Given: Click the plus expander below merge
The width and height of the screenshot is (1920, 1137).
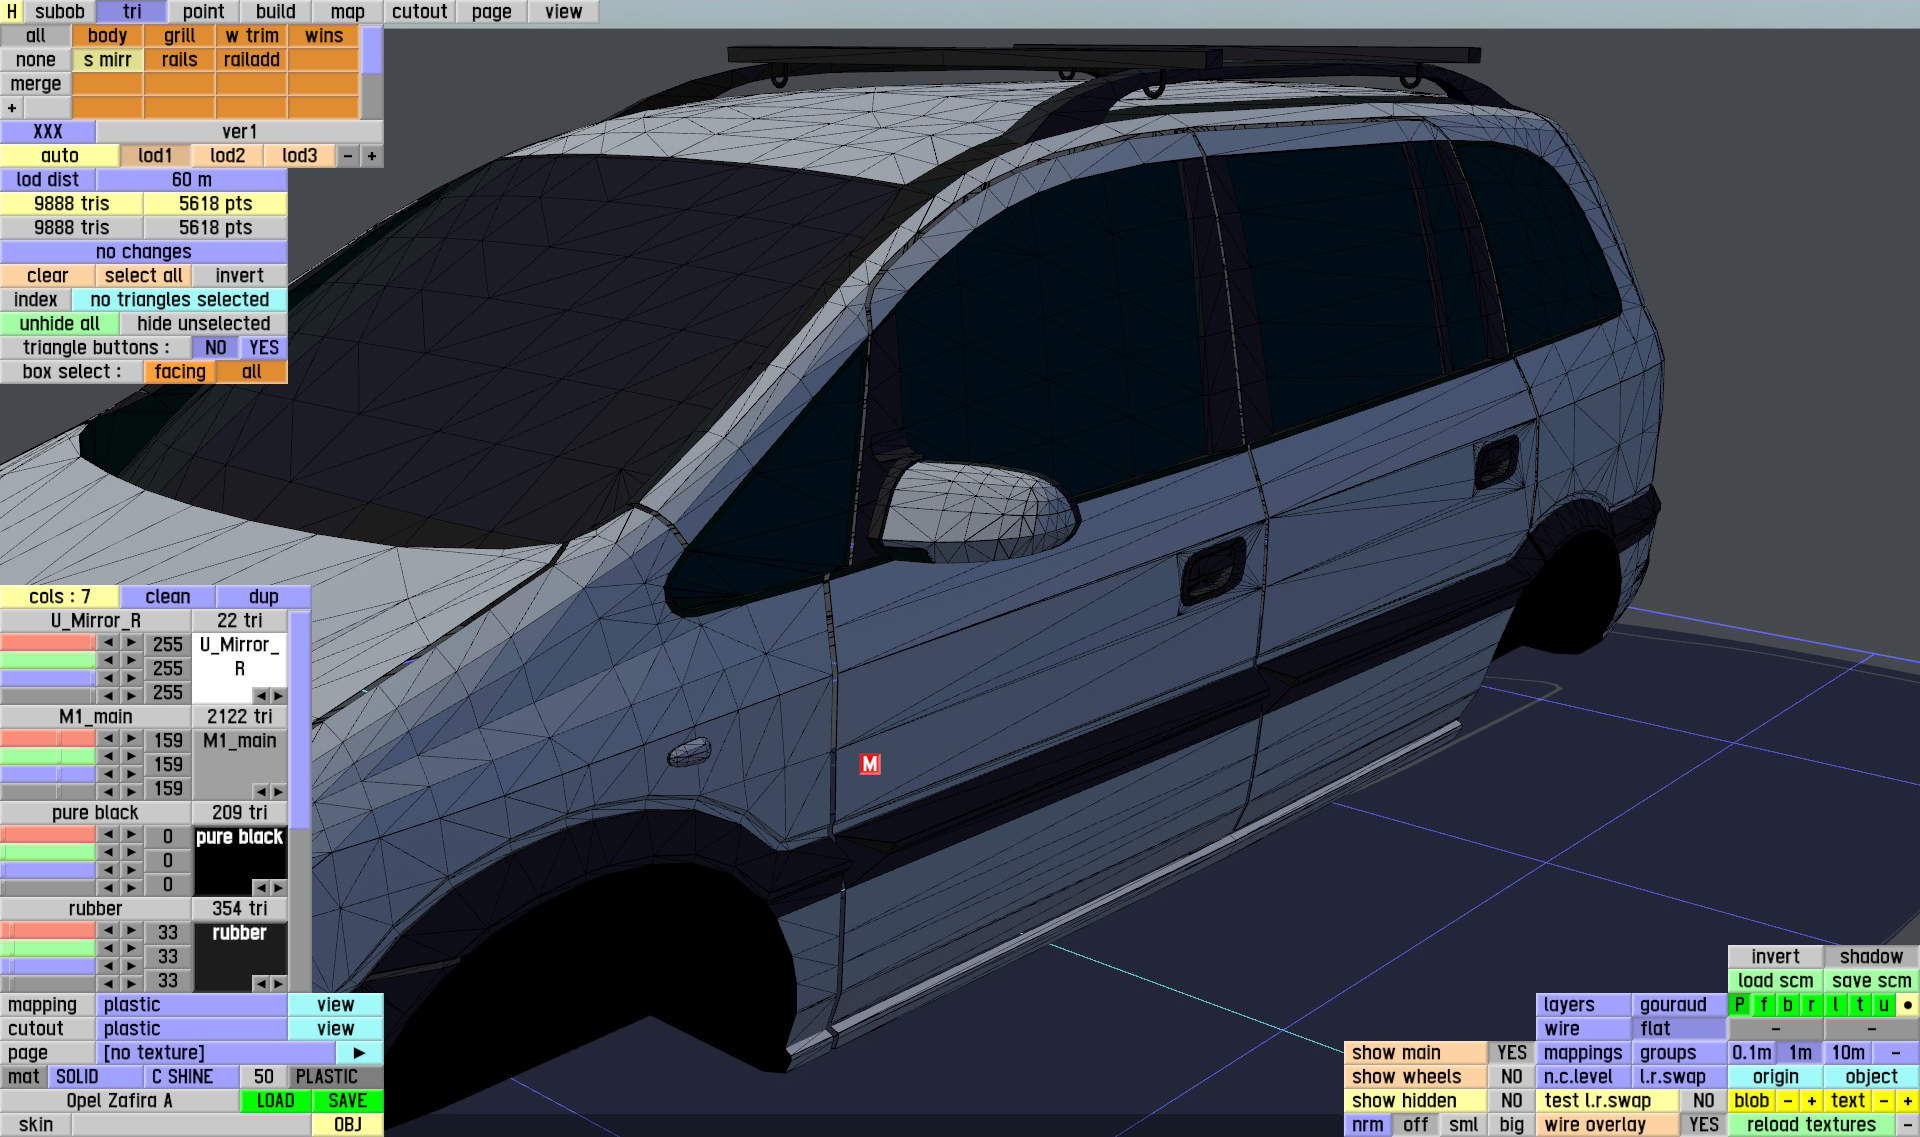Looking at the screenshot, I should pos(12,108).
